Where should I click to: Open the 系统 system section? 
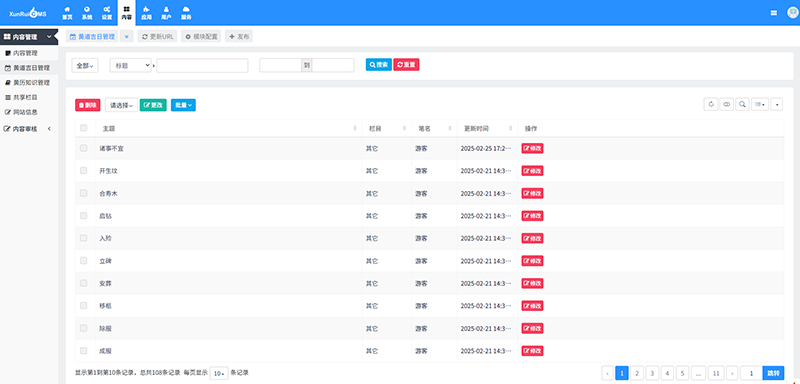87,13
